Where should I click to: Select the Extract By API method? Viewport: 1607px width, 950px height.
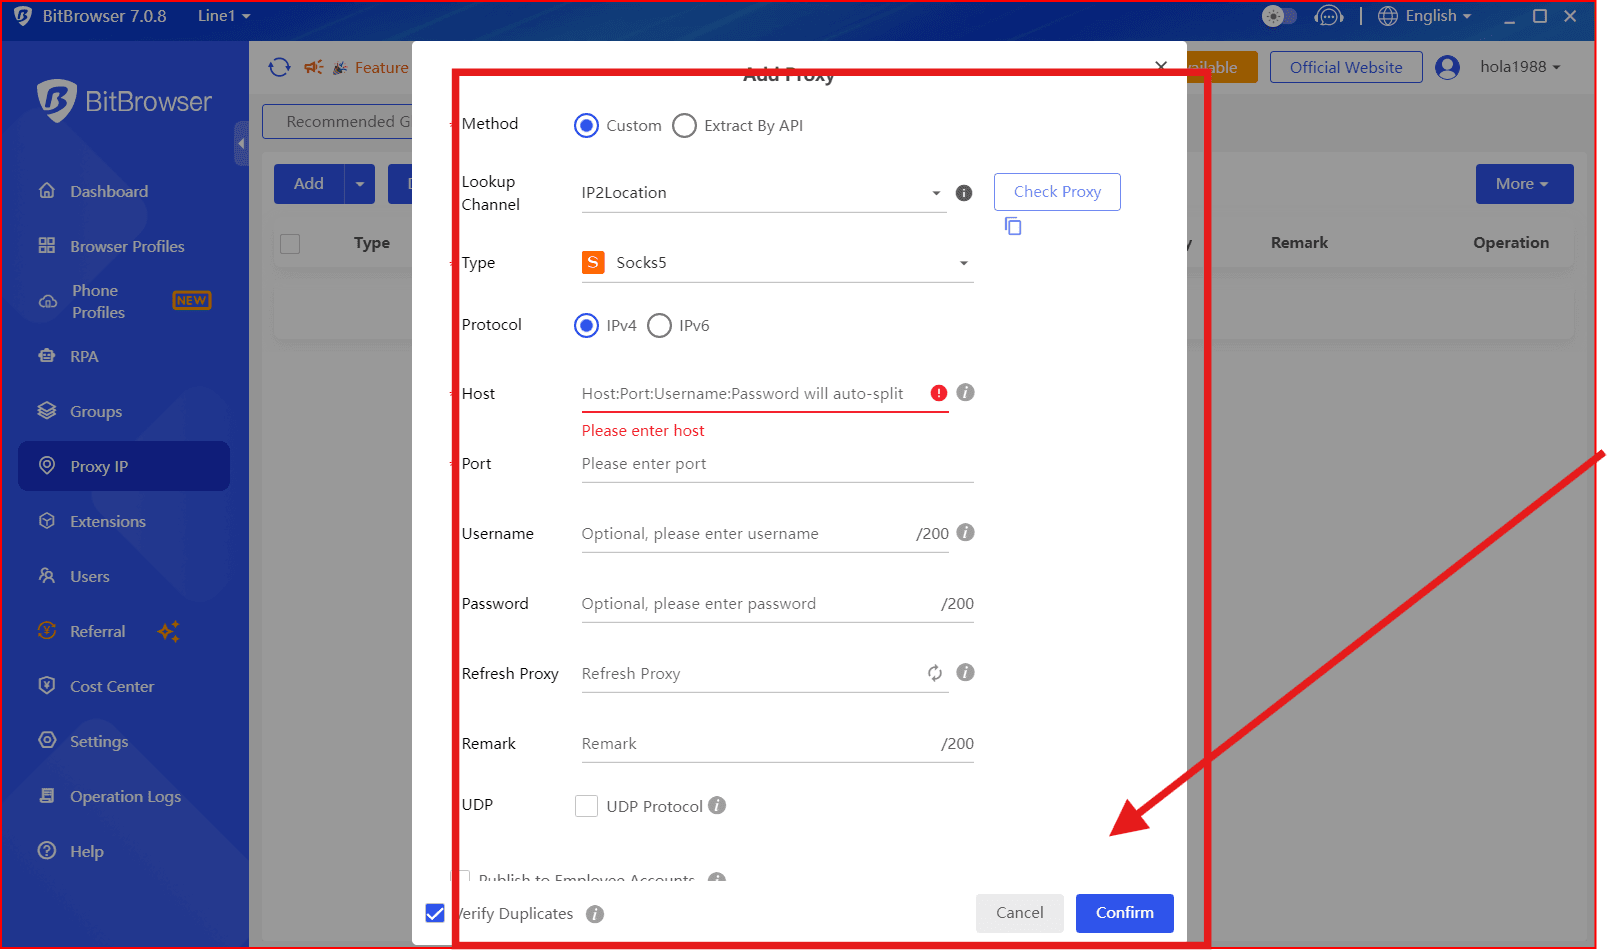tap(685, 126)
